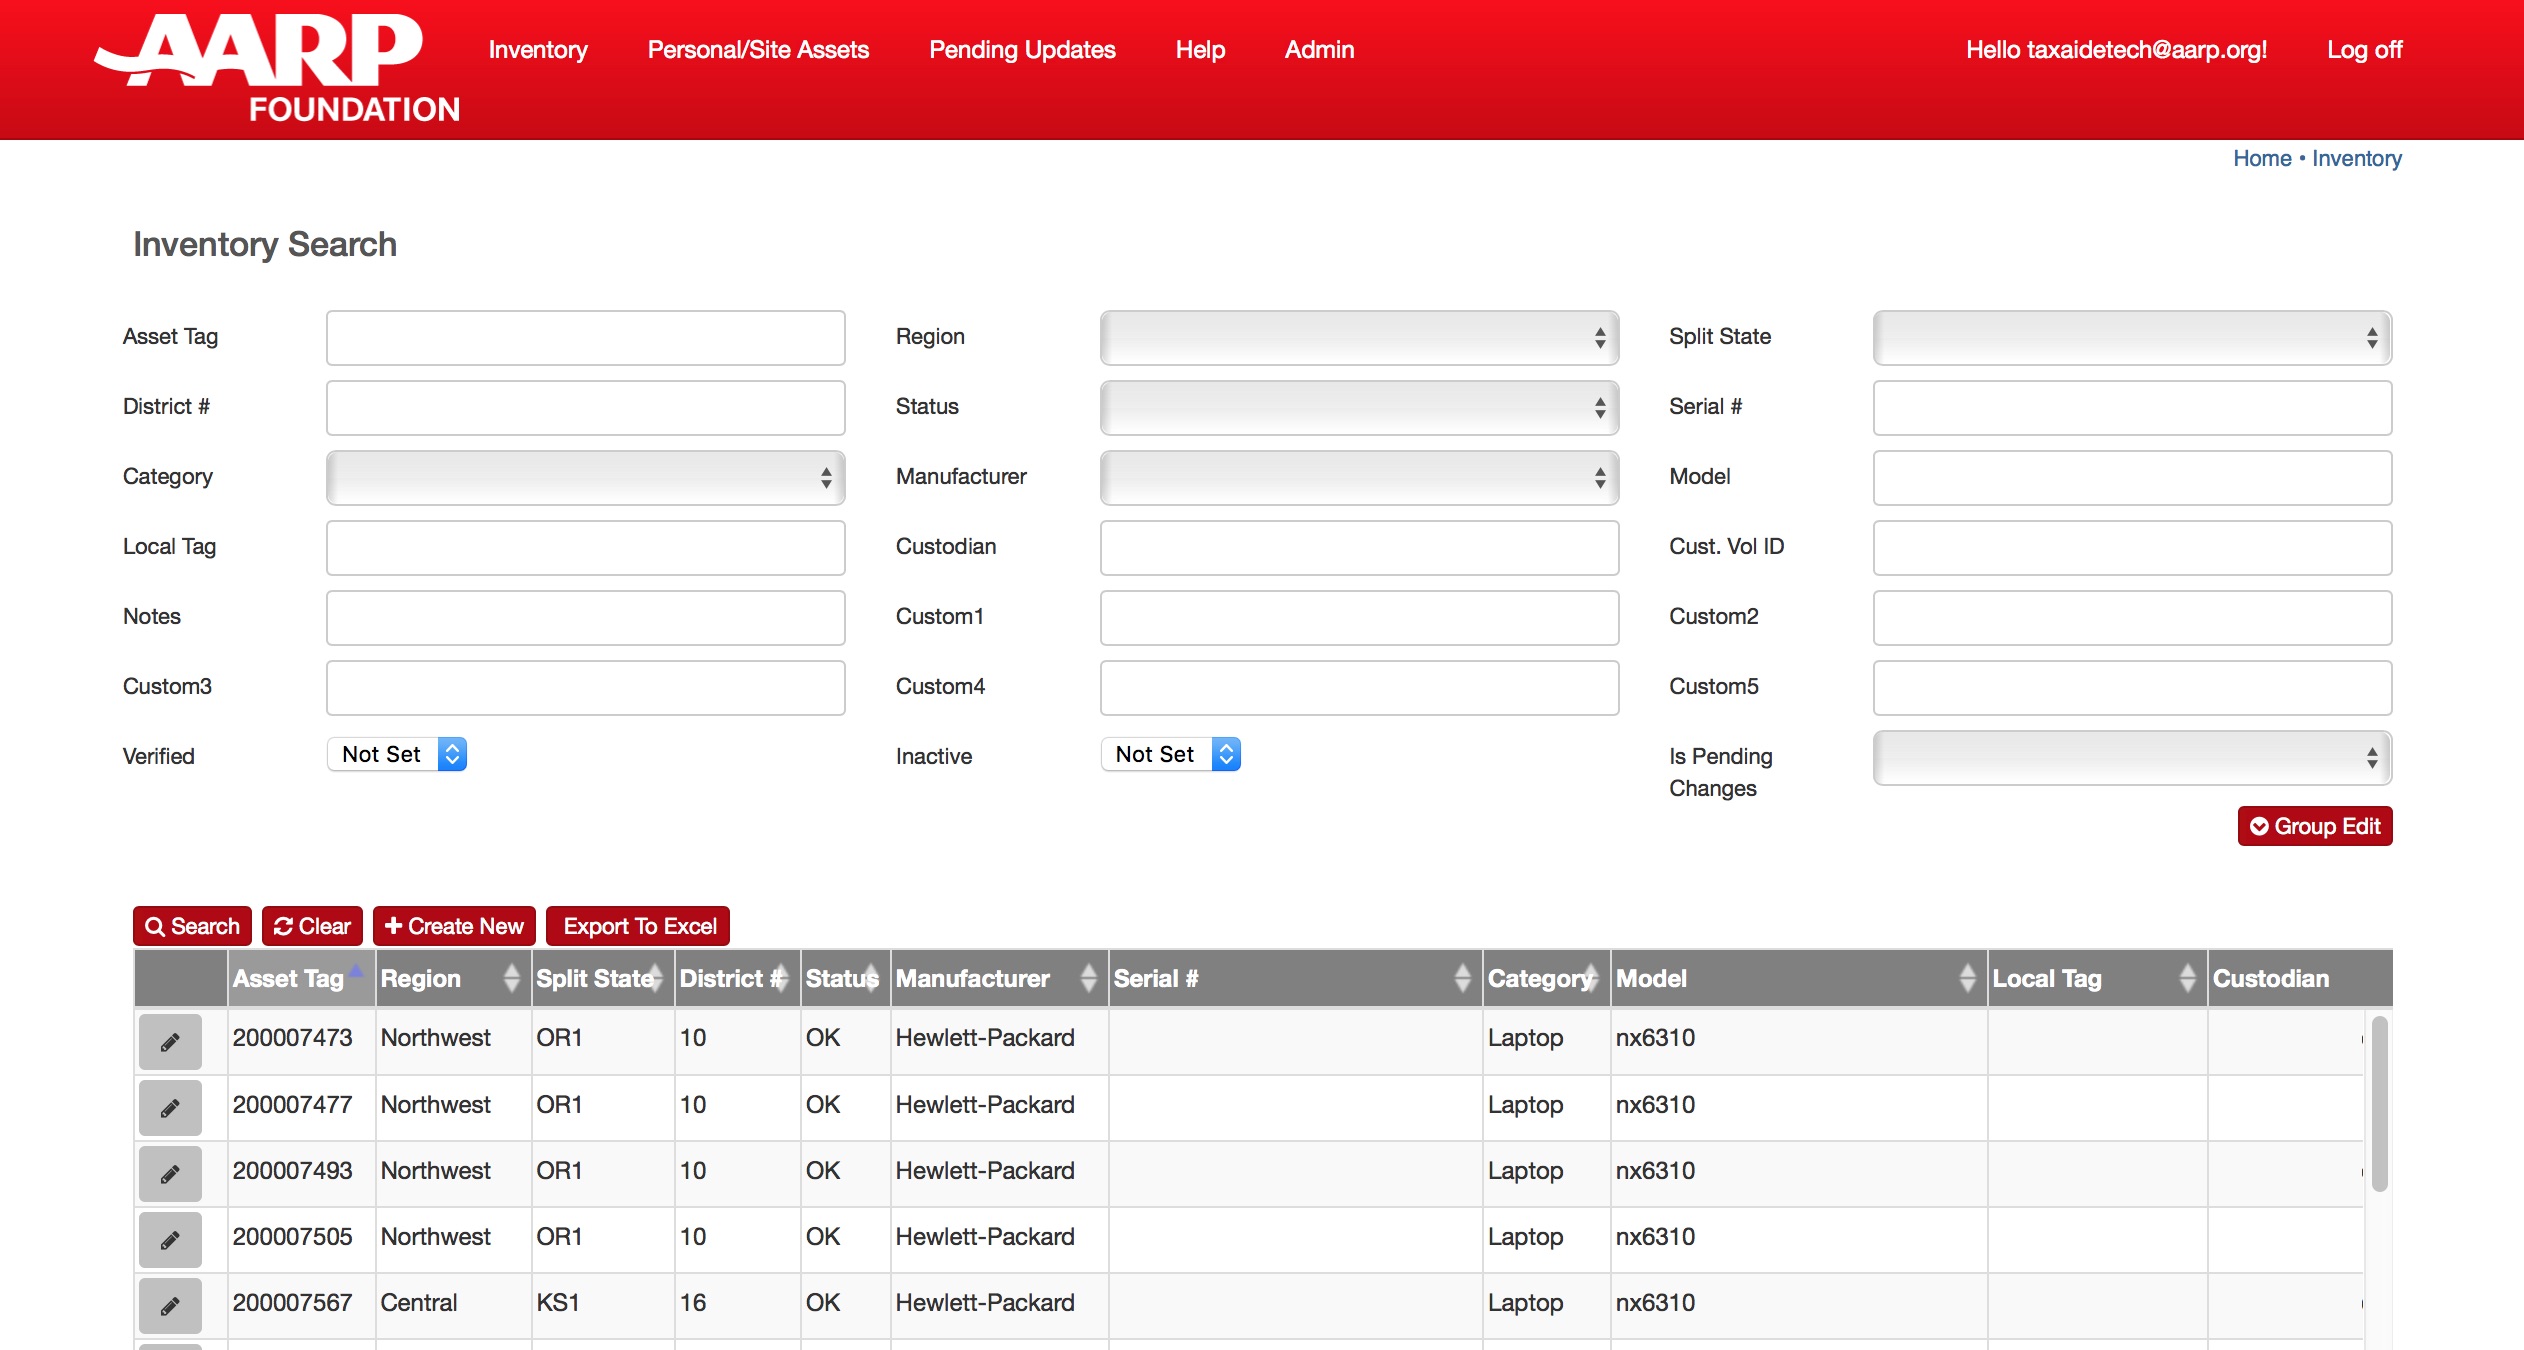Click the AARP Foundation logo
The height and width of the screenshot is (1350, 2524).
[x=277, y=68]
